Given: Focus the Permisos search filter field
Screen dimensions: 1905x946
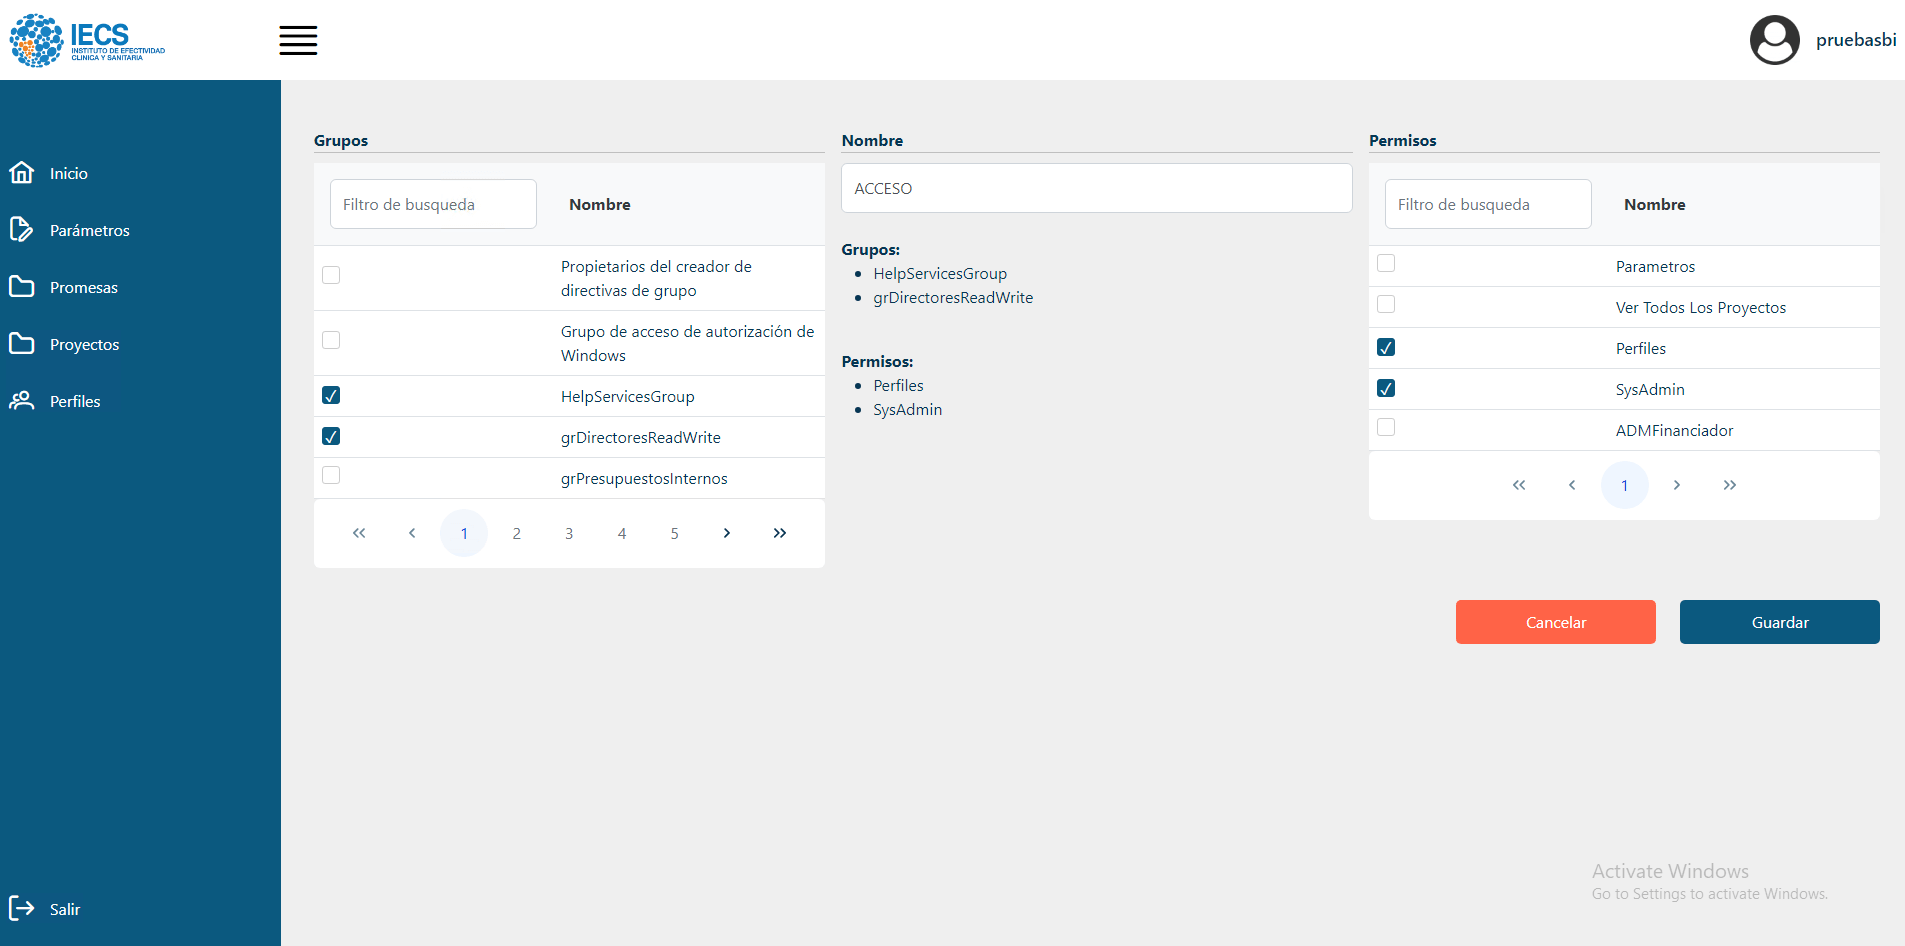Looking at the screenshot, I should click(x=1487, y=205).
